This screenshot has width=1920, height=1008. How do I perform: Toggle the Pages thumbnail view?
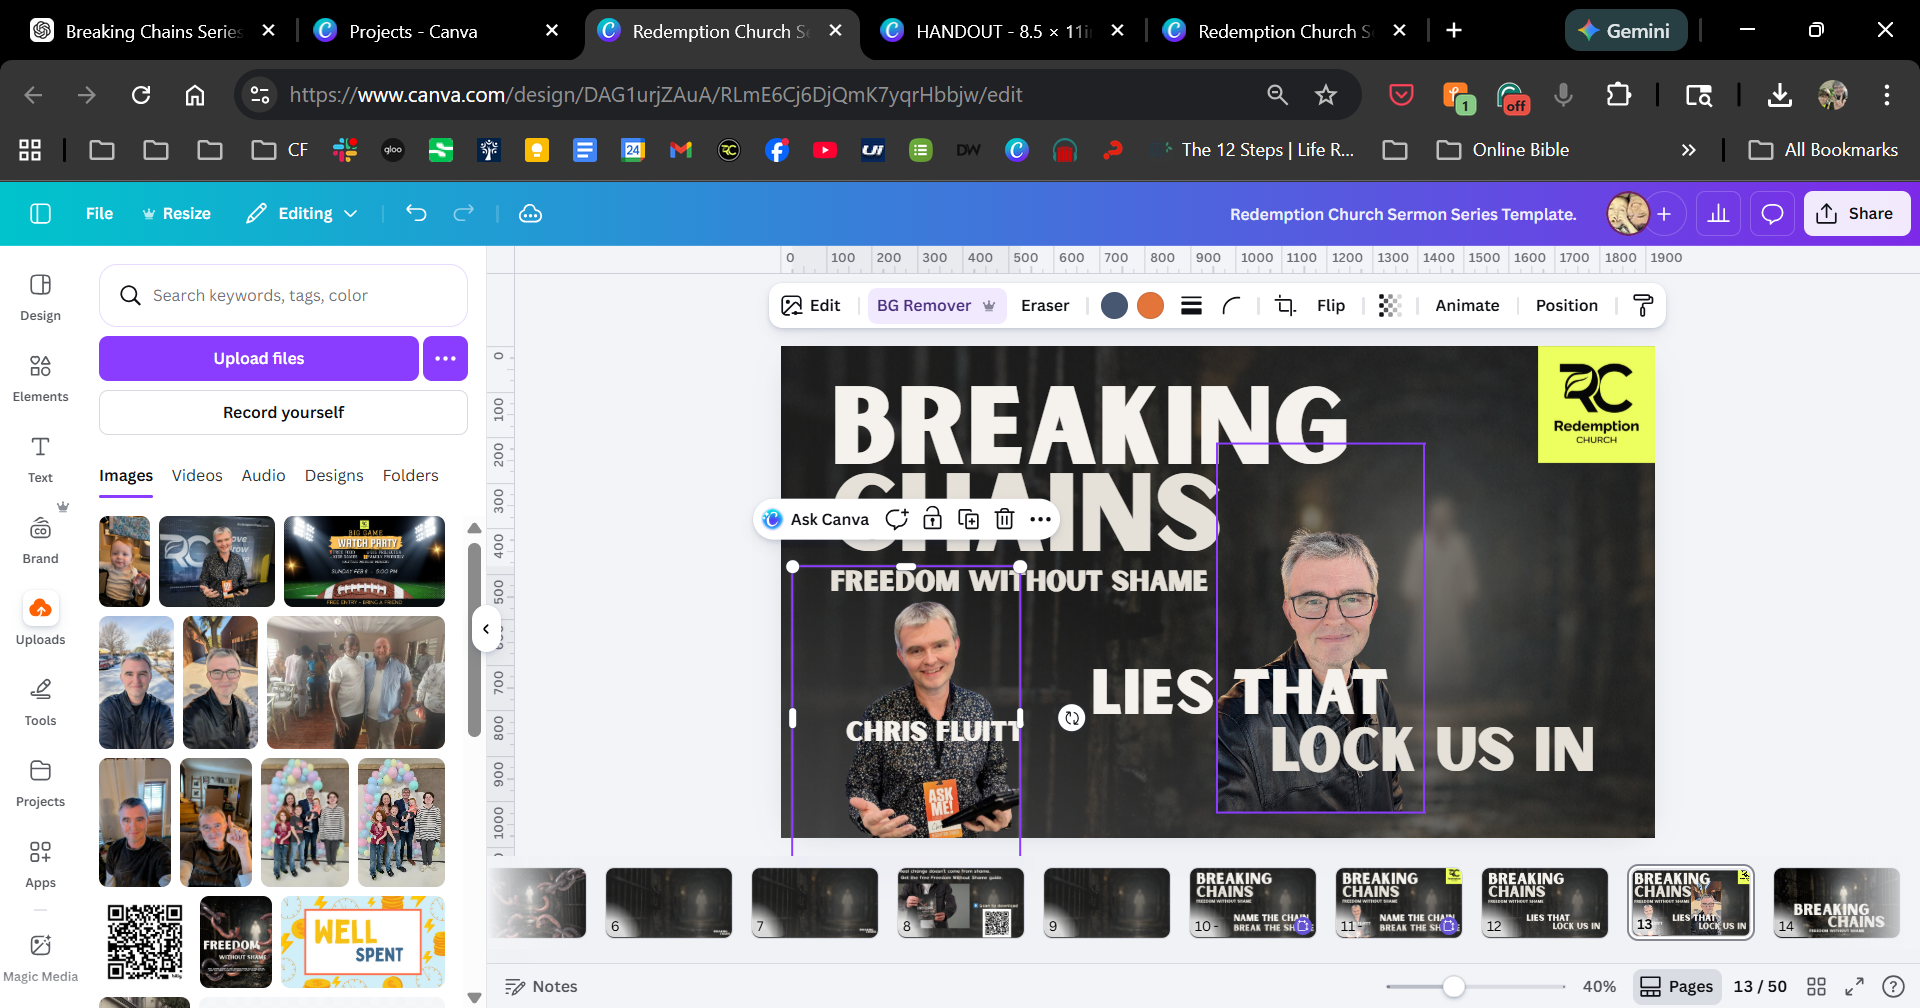[1677, 986]
